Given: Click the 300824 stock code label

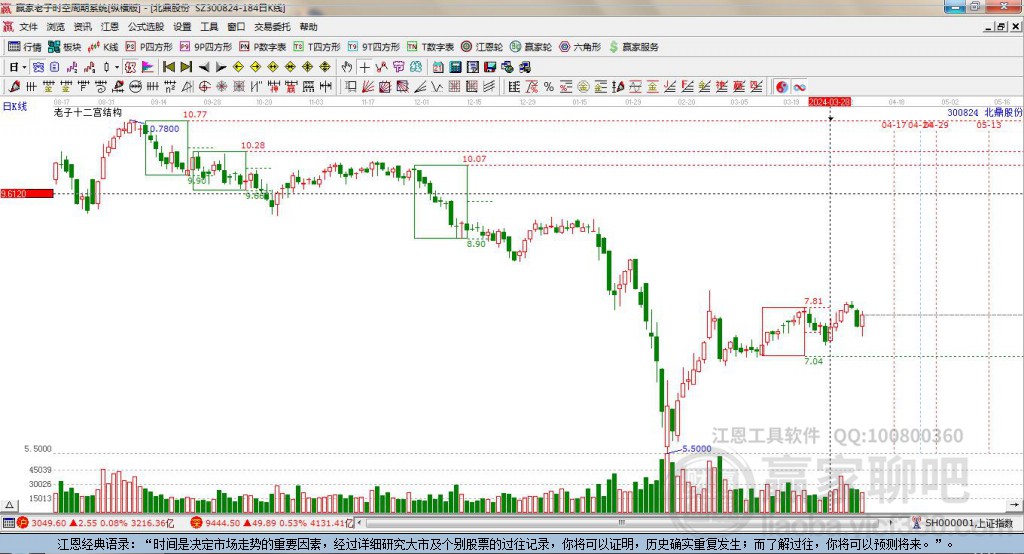Looking at the screenshot, I should 963,112.
